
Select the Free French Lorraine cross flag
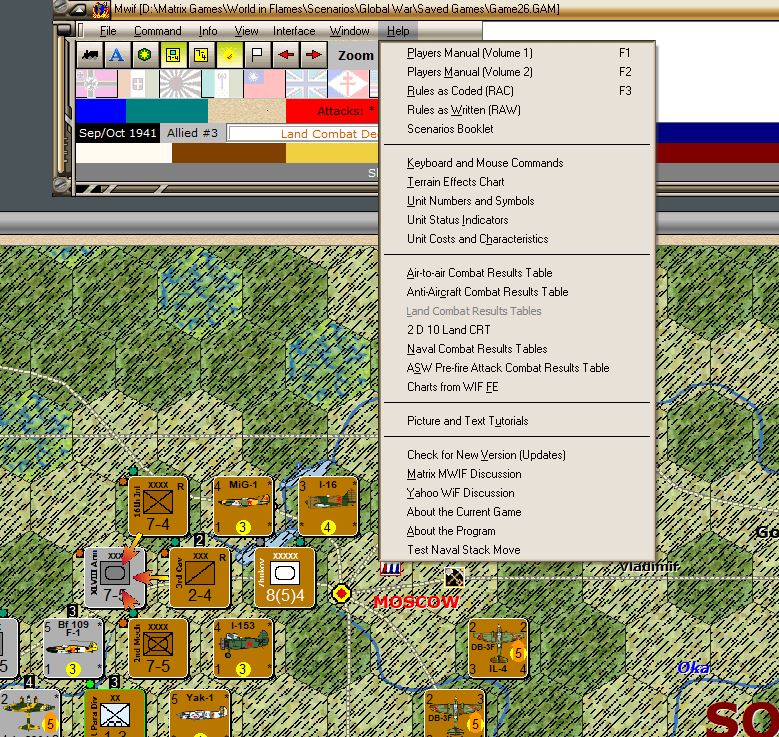pos(348,84)
